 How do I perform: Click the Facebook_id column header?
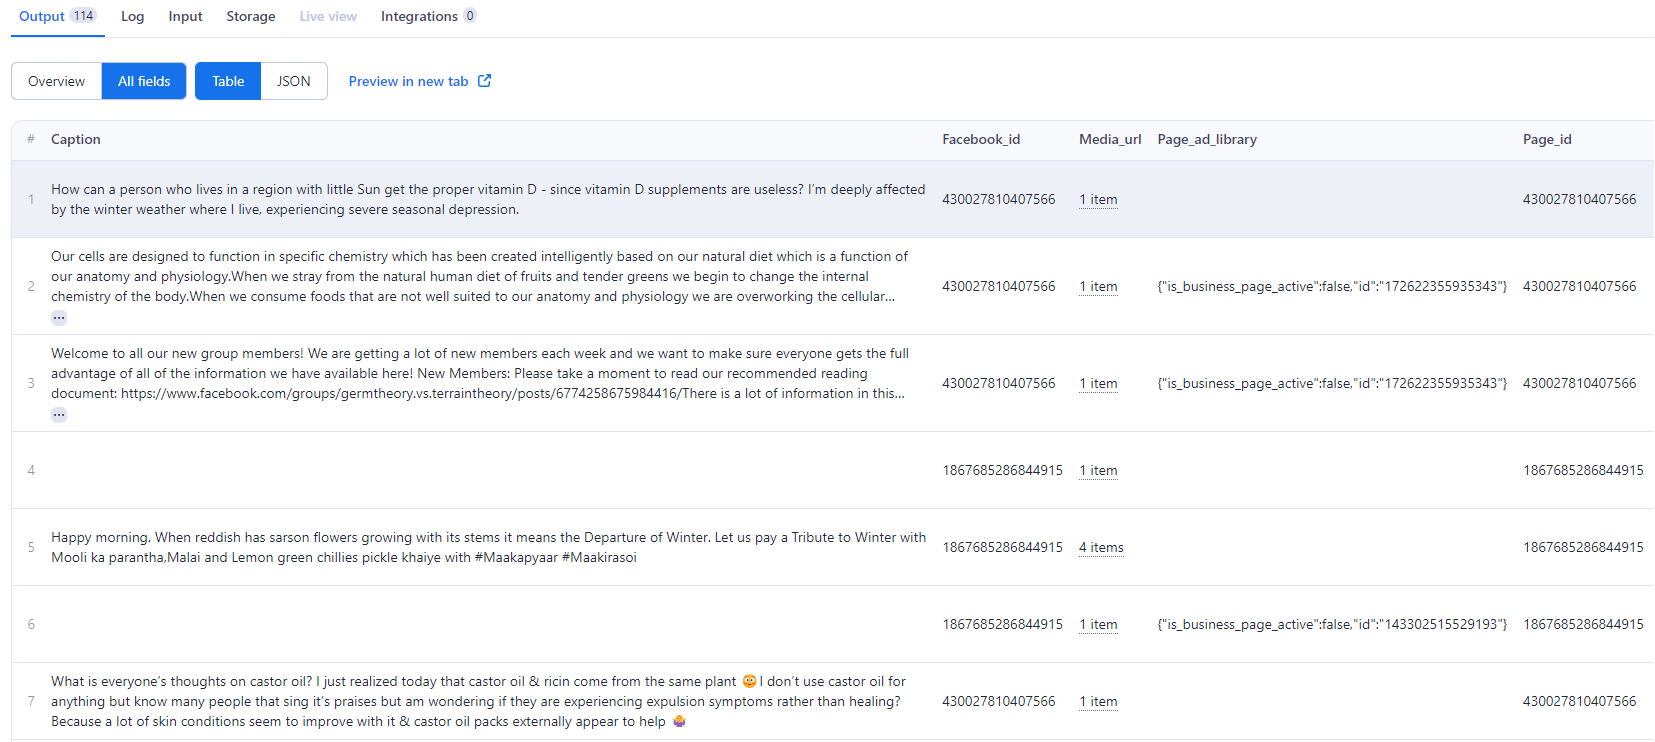[980, 139]
